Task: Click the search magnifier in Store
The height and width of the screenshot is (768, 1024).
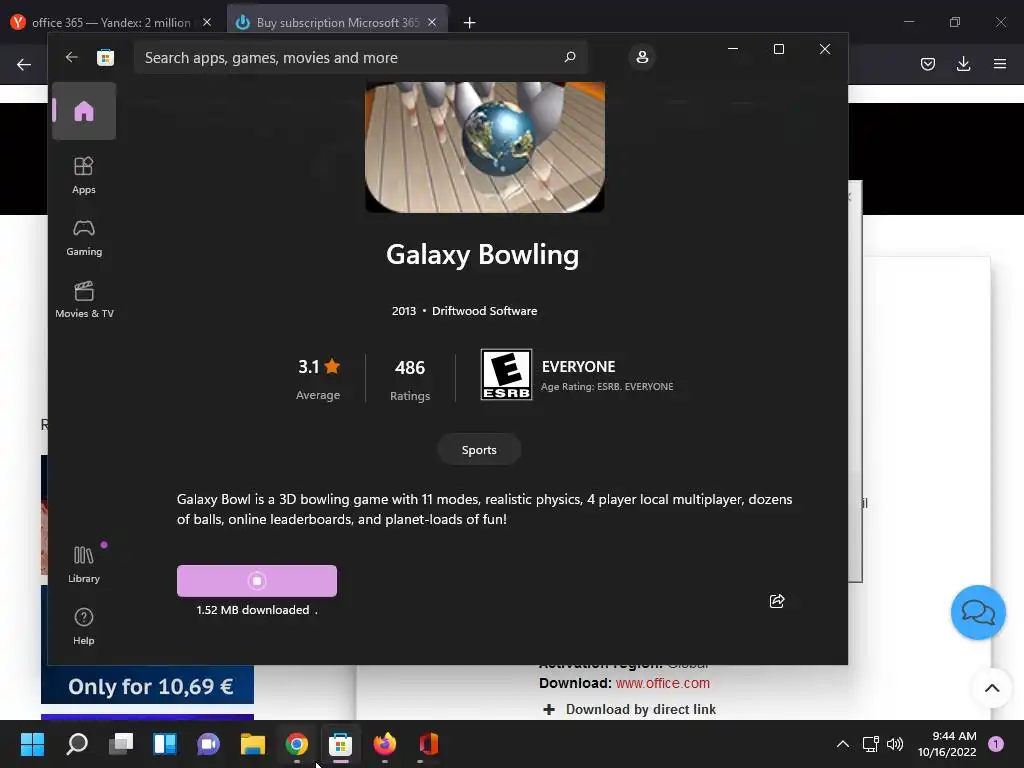Action: 569,57
